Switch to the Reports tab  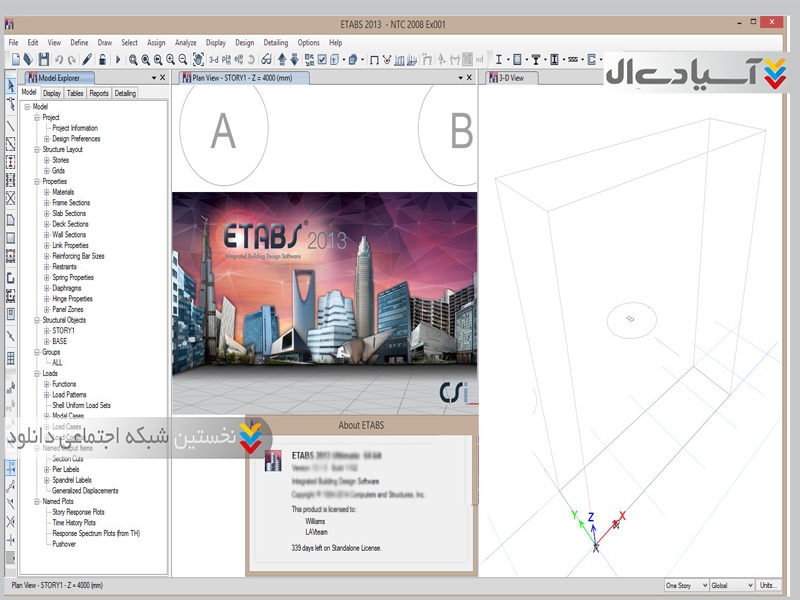pyautogui.click(x=99, y=93)
